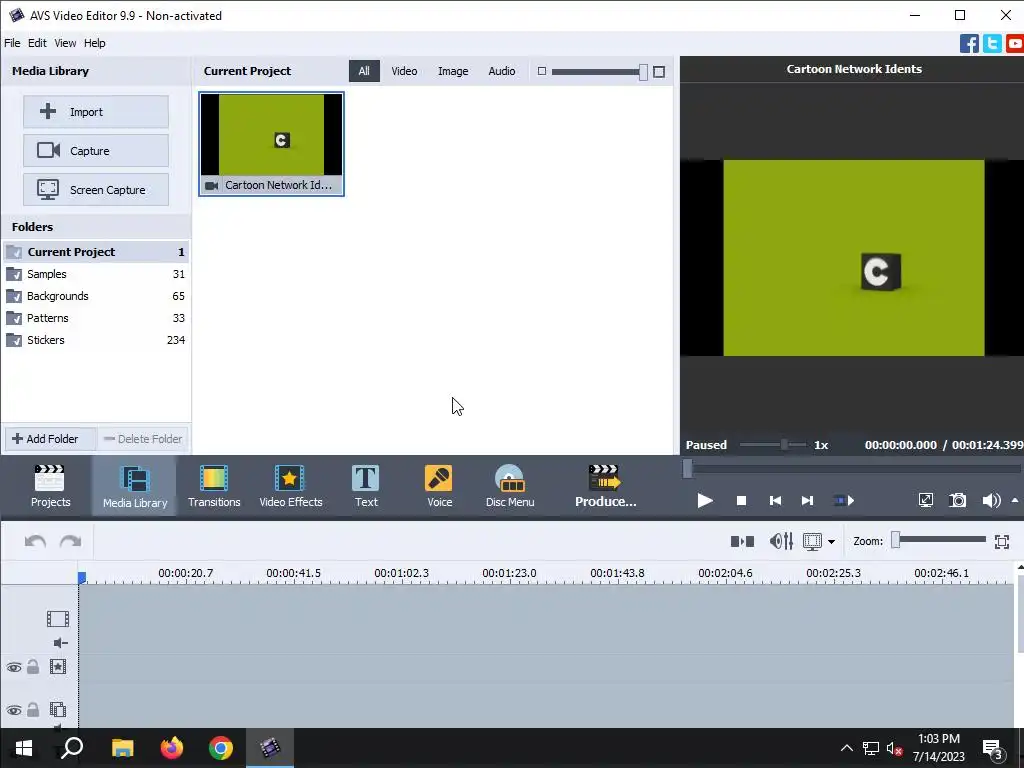
Task: Select the Stickers folder
Action: tap(96, 340)
